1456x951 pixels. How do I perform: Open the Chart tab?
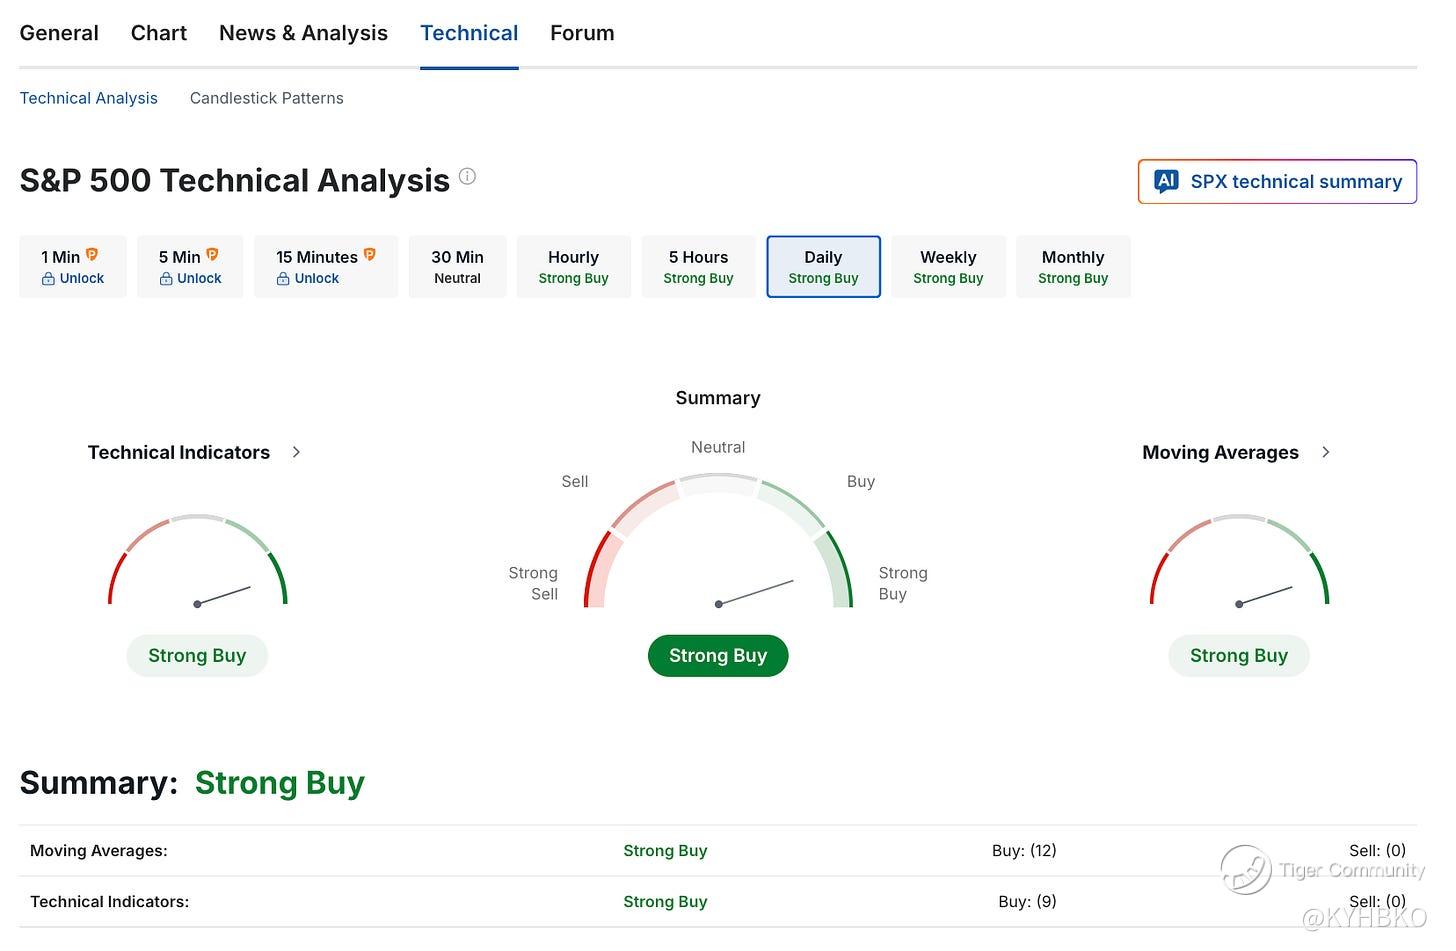tap(159, 33)
